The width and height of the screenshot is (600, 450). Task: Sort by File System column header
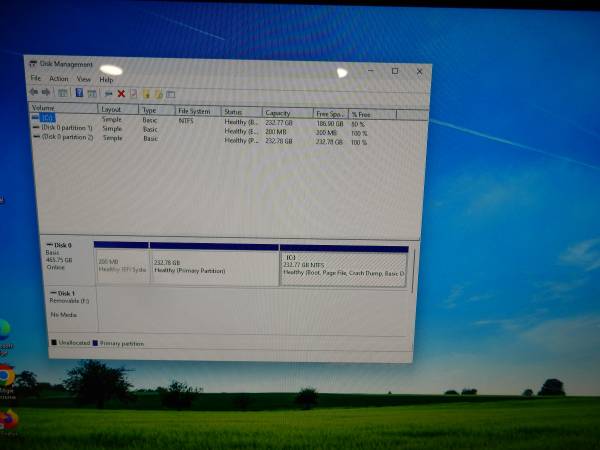click(x=194, y=111)
